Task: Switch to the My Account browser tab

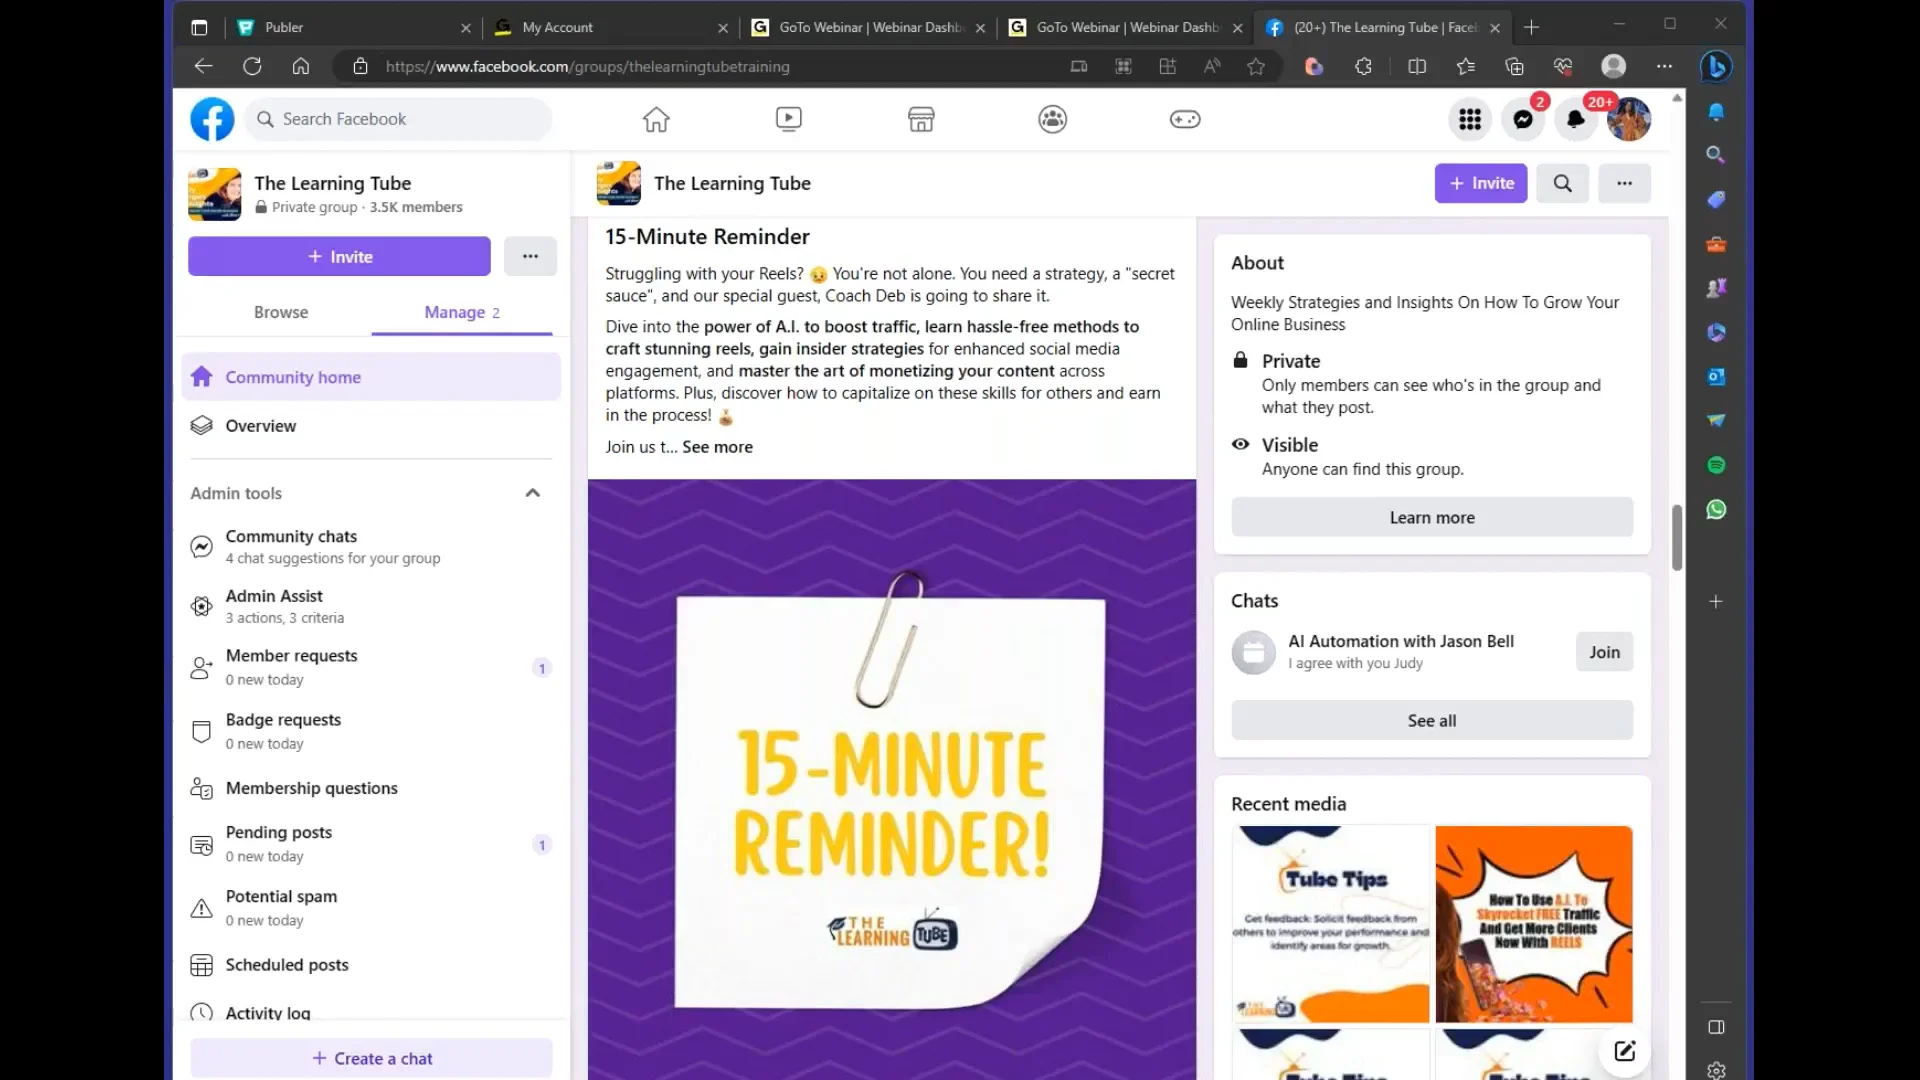Action: 611,28
